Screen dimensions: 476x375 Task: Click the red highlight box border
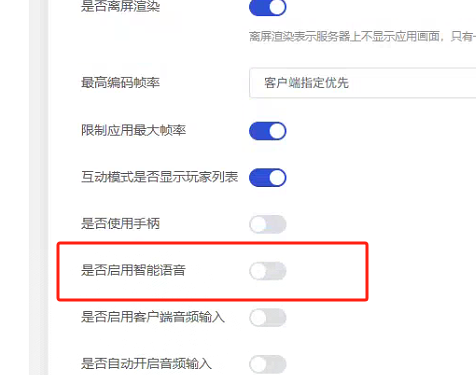tap(213, 243)
